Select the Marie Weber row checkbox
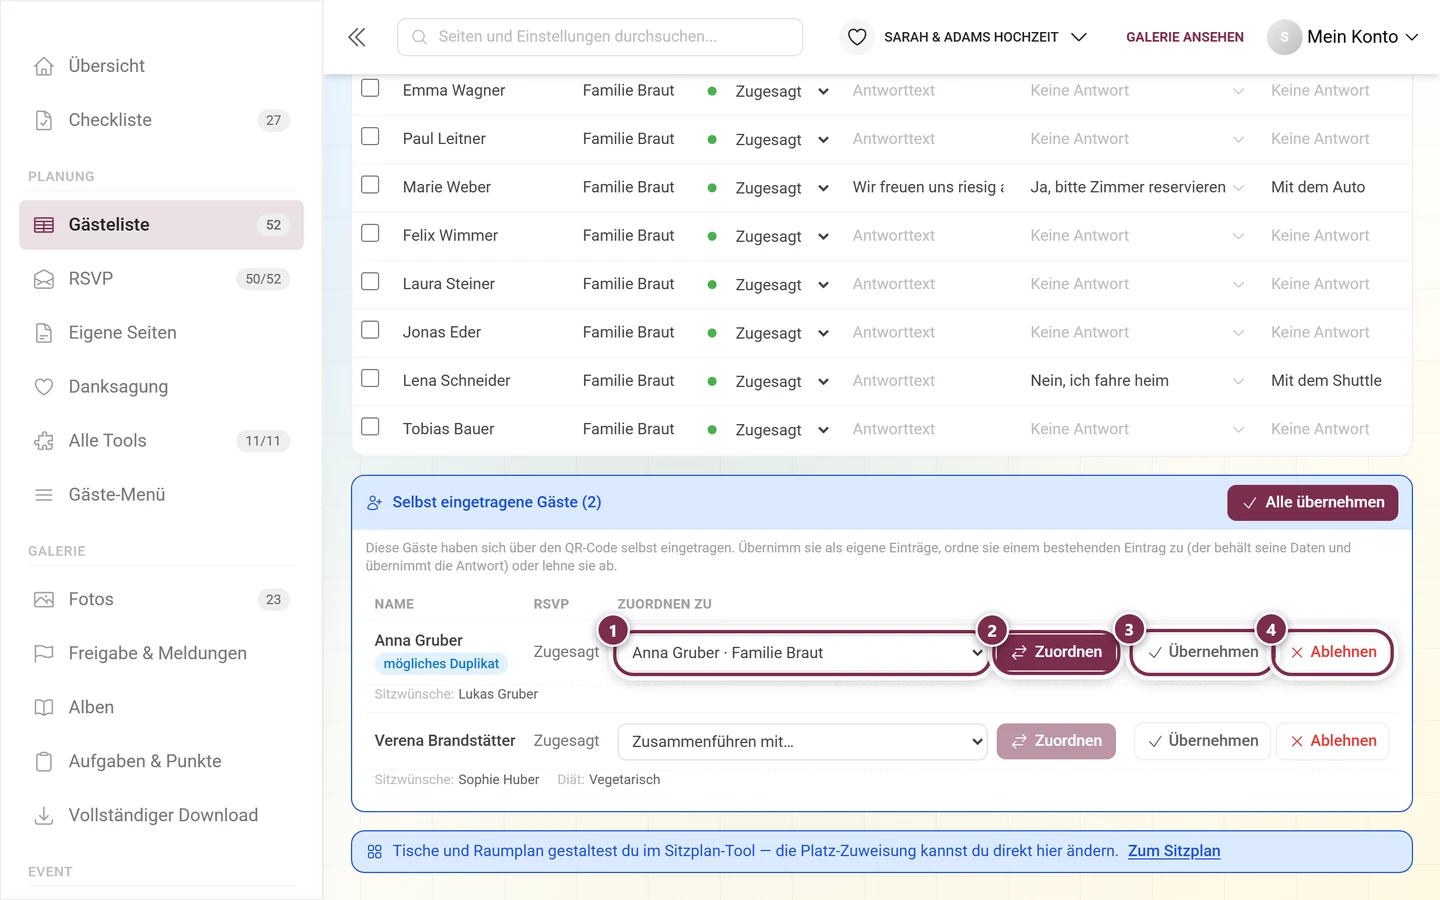 point(370,185)
